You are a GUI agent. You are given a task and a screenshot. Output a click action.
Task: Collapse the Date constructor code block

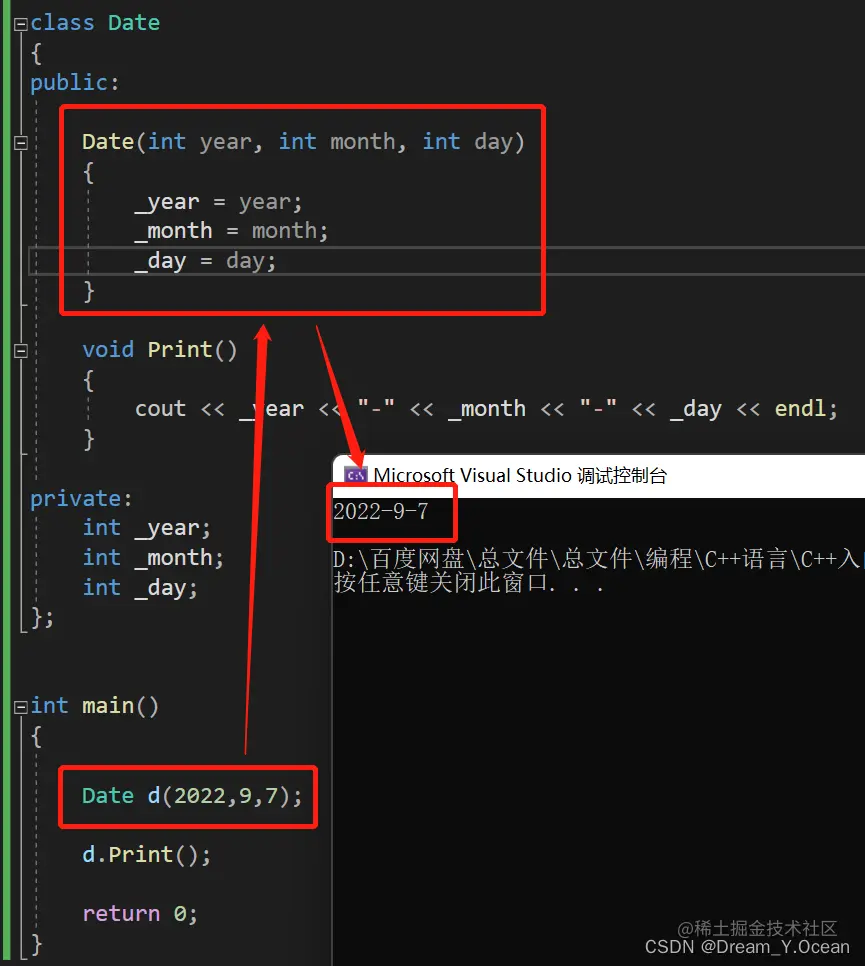point(21,143)
